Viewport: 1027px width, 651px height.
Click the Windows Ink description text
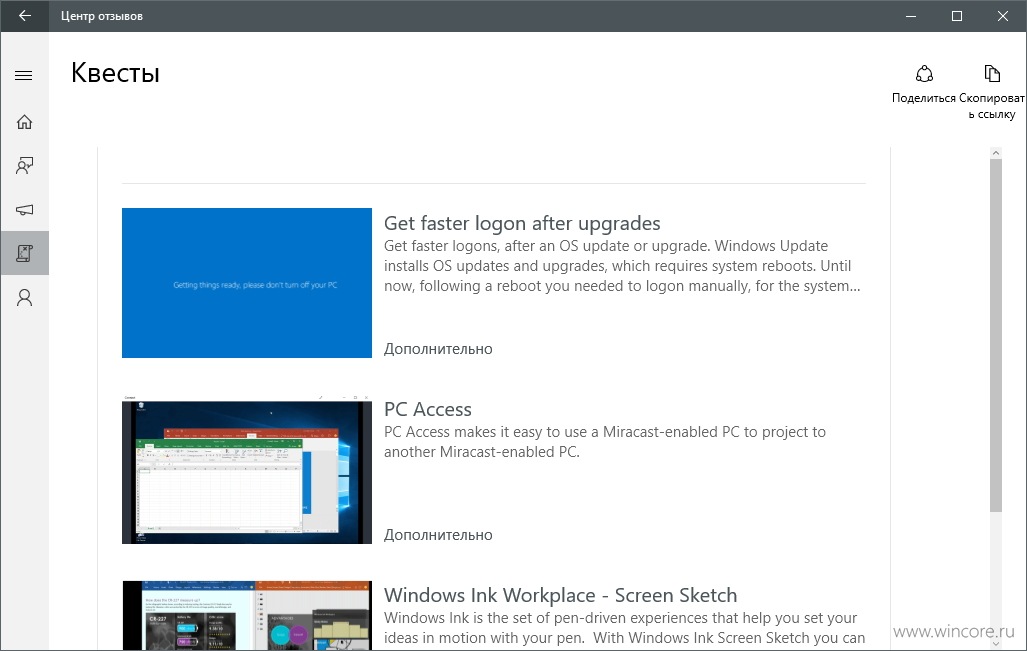624,627
